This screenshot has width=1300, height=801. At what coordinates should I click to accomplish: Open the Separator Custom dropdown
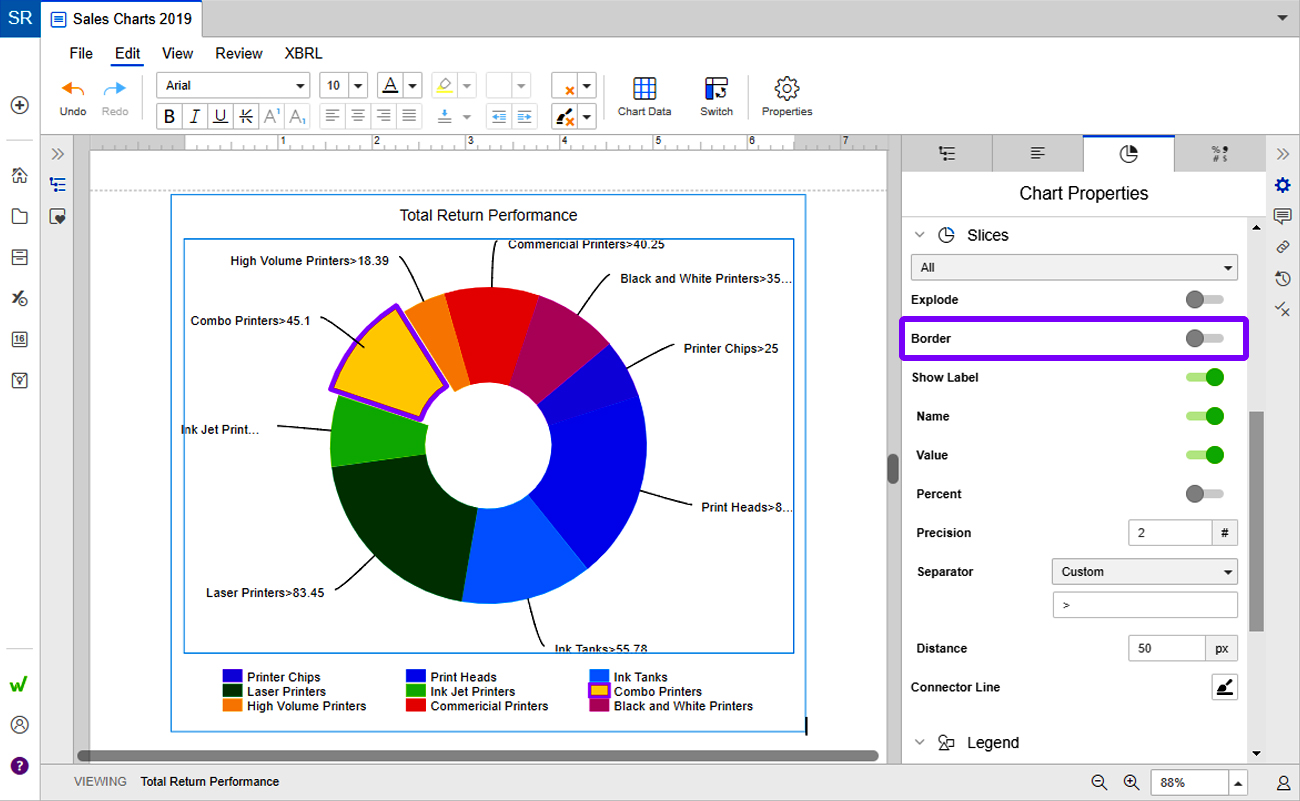1144,572
